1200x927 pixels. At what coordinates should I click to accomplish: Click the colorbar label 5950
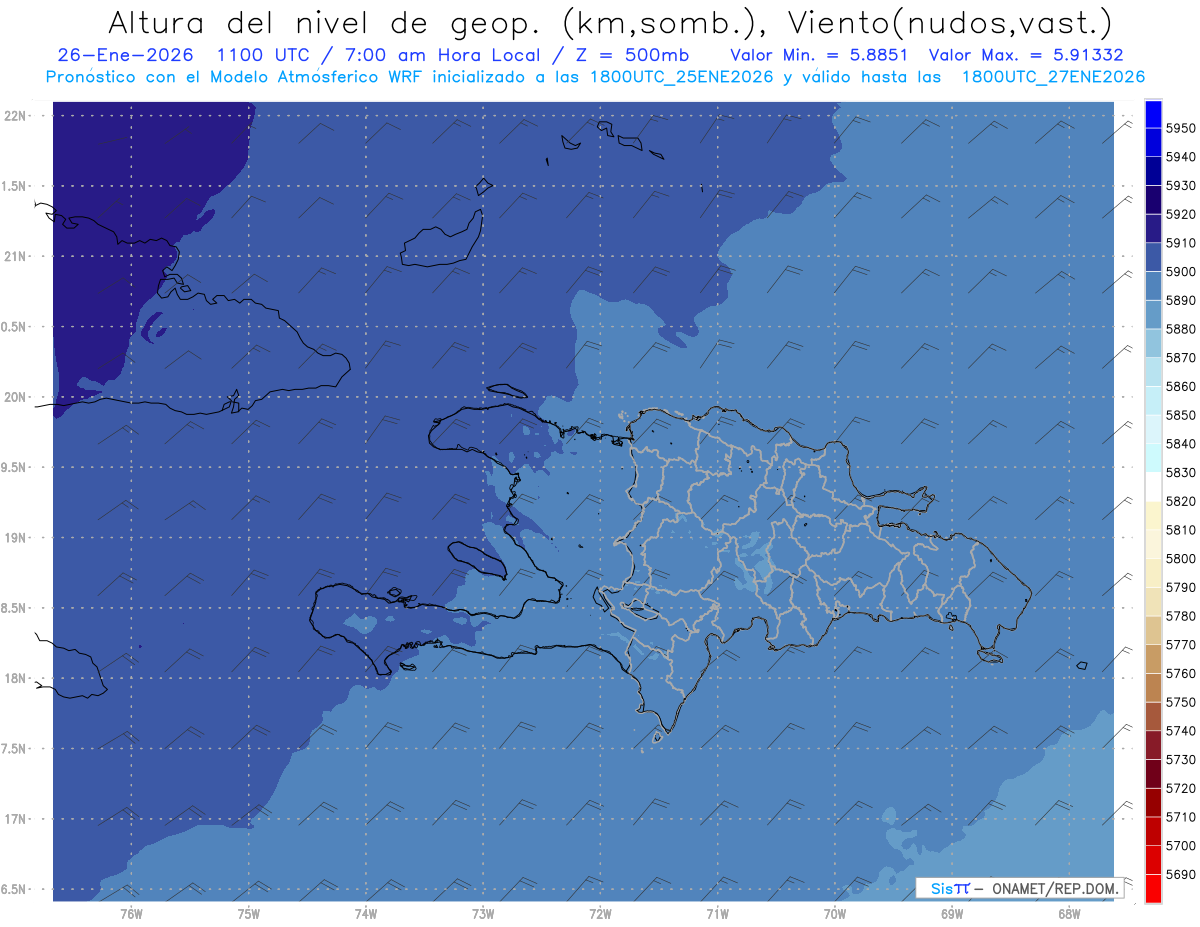pyautogui.click(x=1180, y=128)
